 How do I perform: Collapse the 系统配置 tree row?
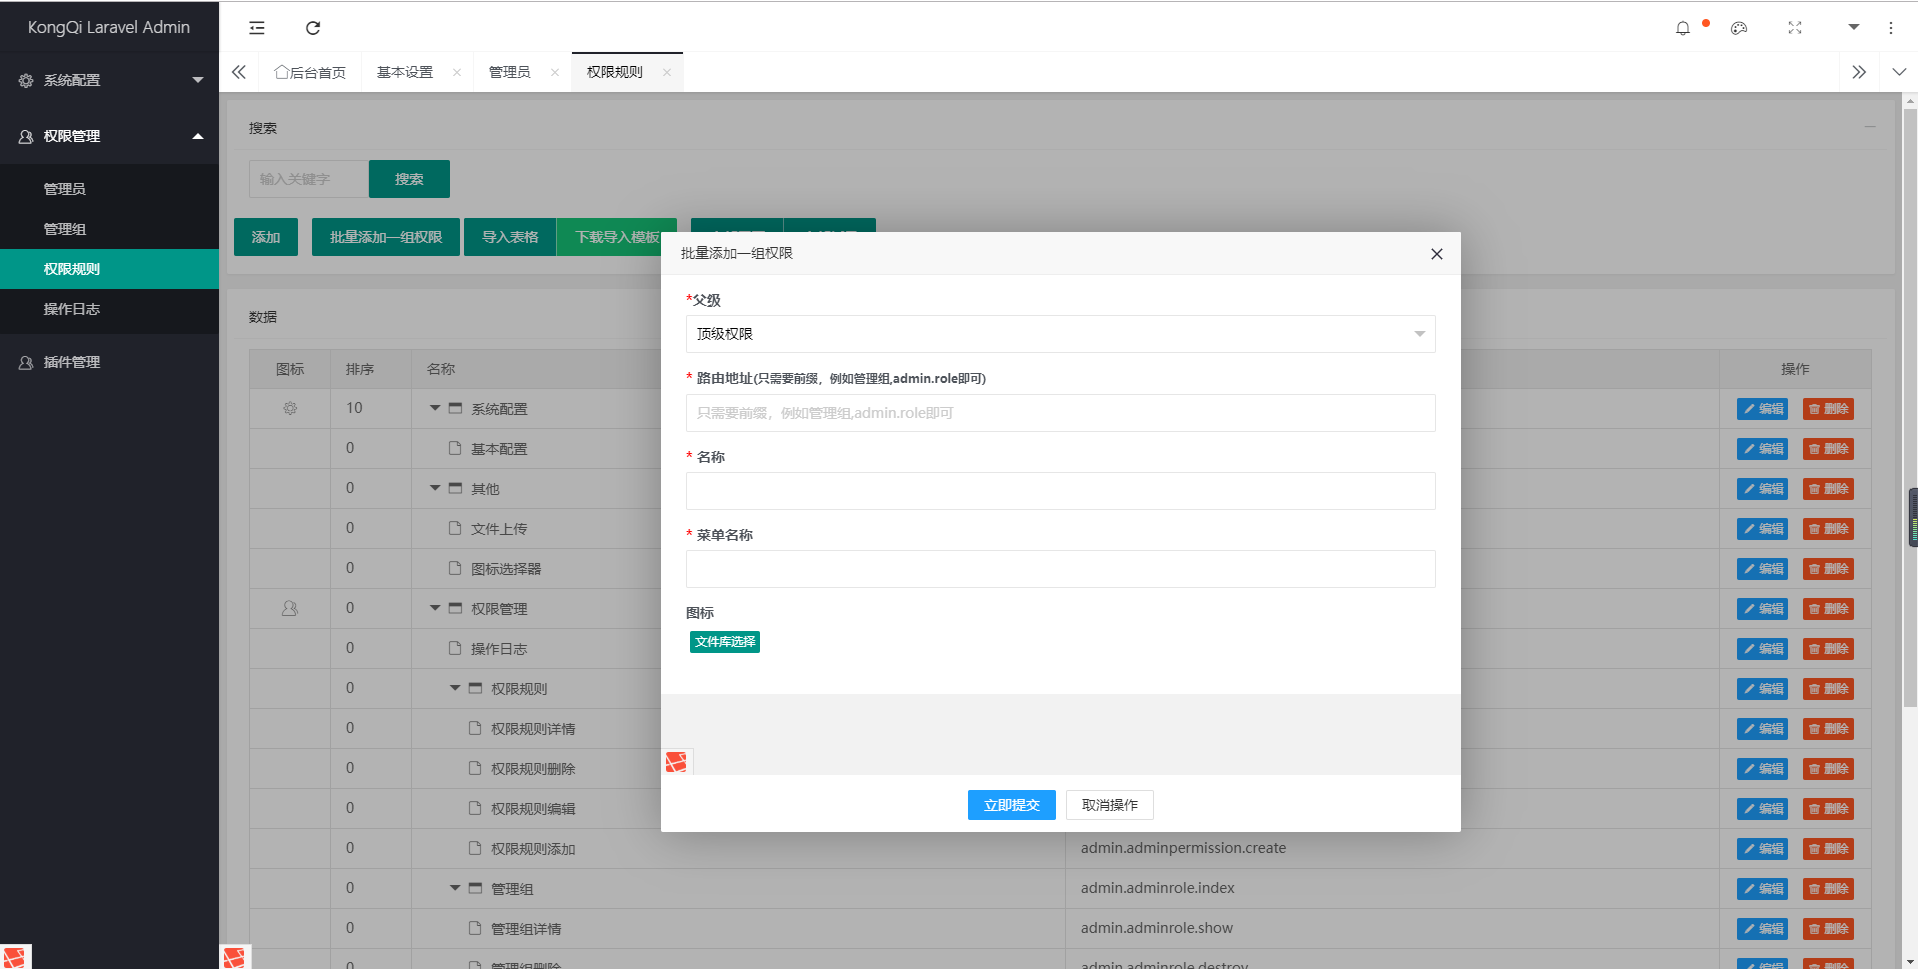pyautogui.click(x=435, y=408)
